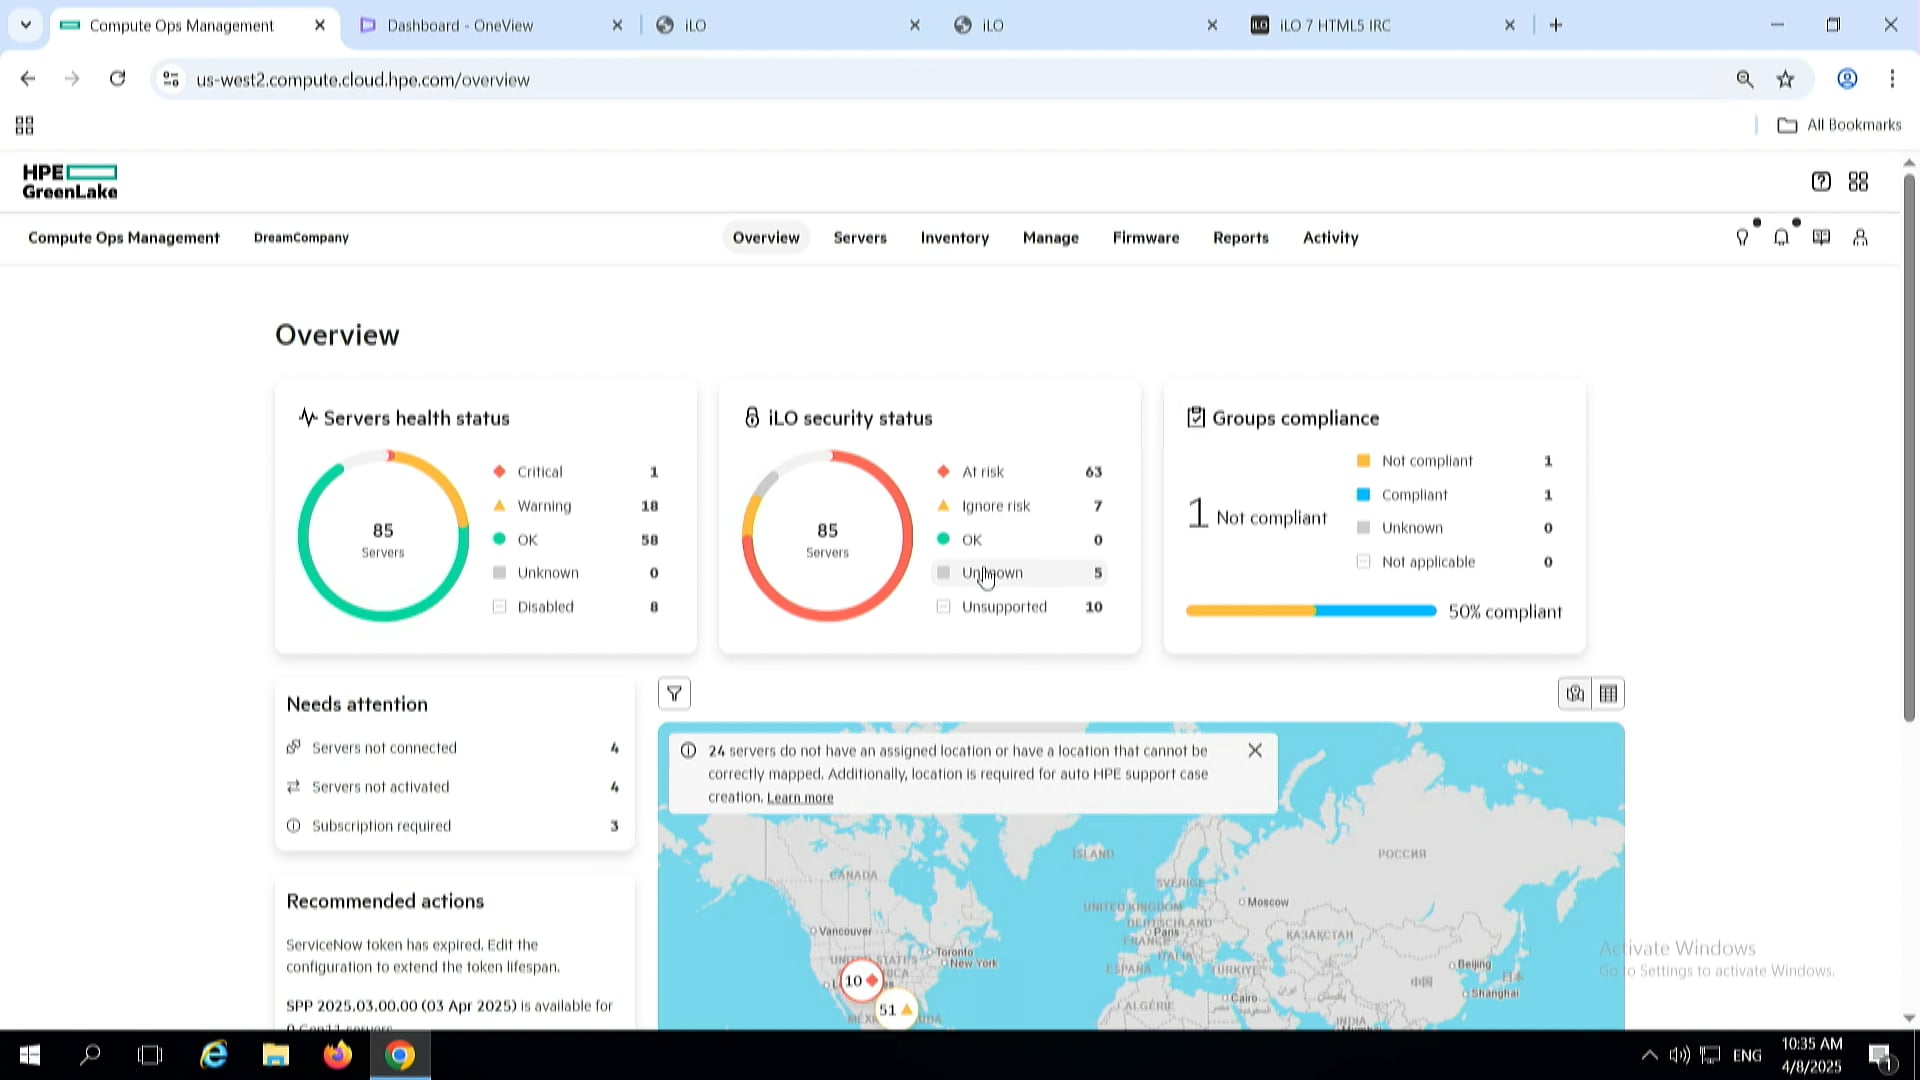This screenshot has width=1920, height=1080.
Task: Toggle the Unknown status in iLO security donut
Action: 991,572
